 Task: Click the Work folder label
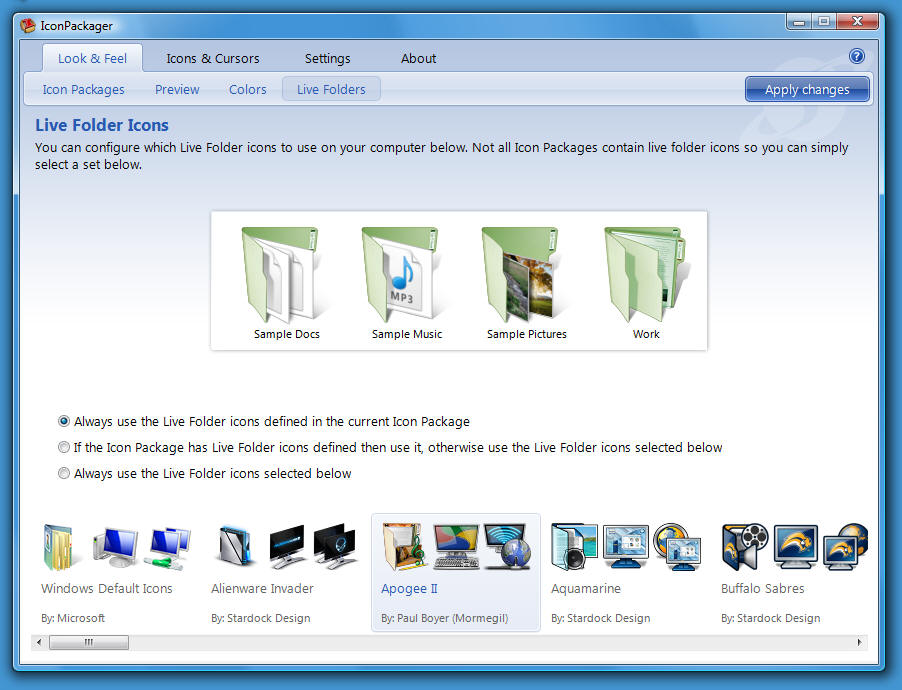pos(646,334)
